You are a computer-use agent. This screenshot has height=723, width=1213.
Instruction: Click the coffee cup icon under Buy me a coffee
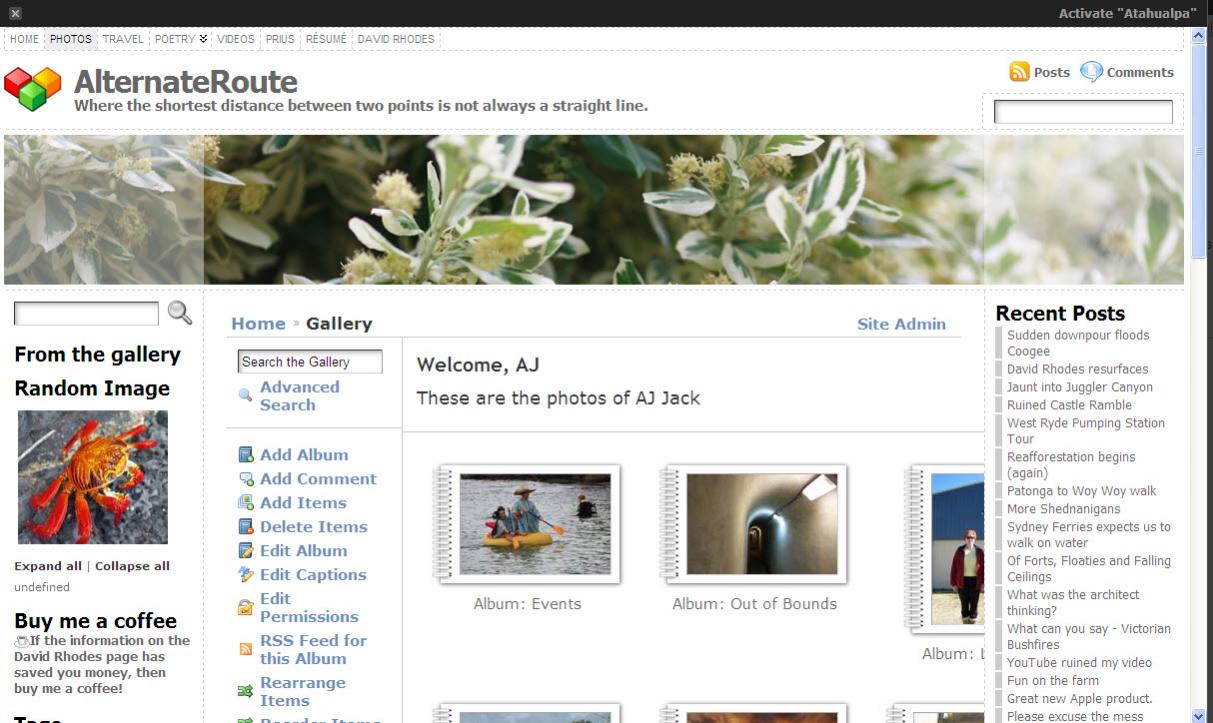click(20, 641)
